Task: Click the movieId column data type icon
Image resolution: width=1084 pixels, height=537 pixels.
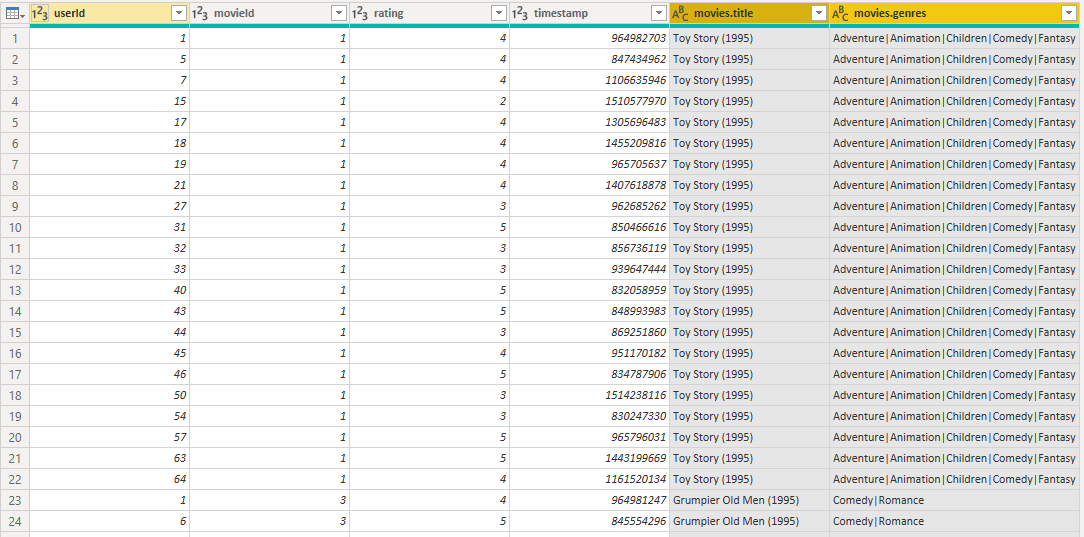Action: pos(200,13)
